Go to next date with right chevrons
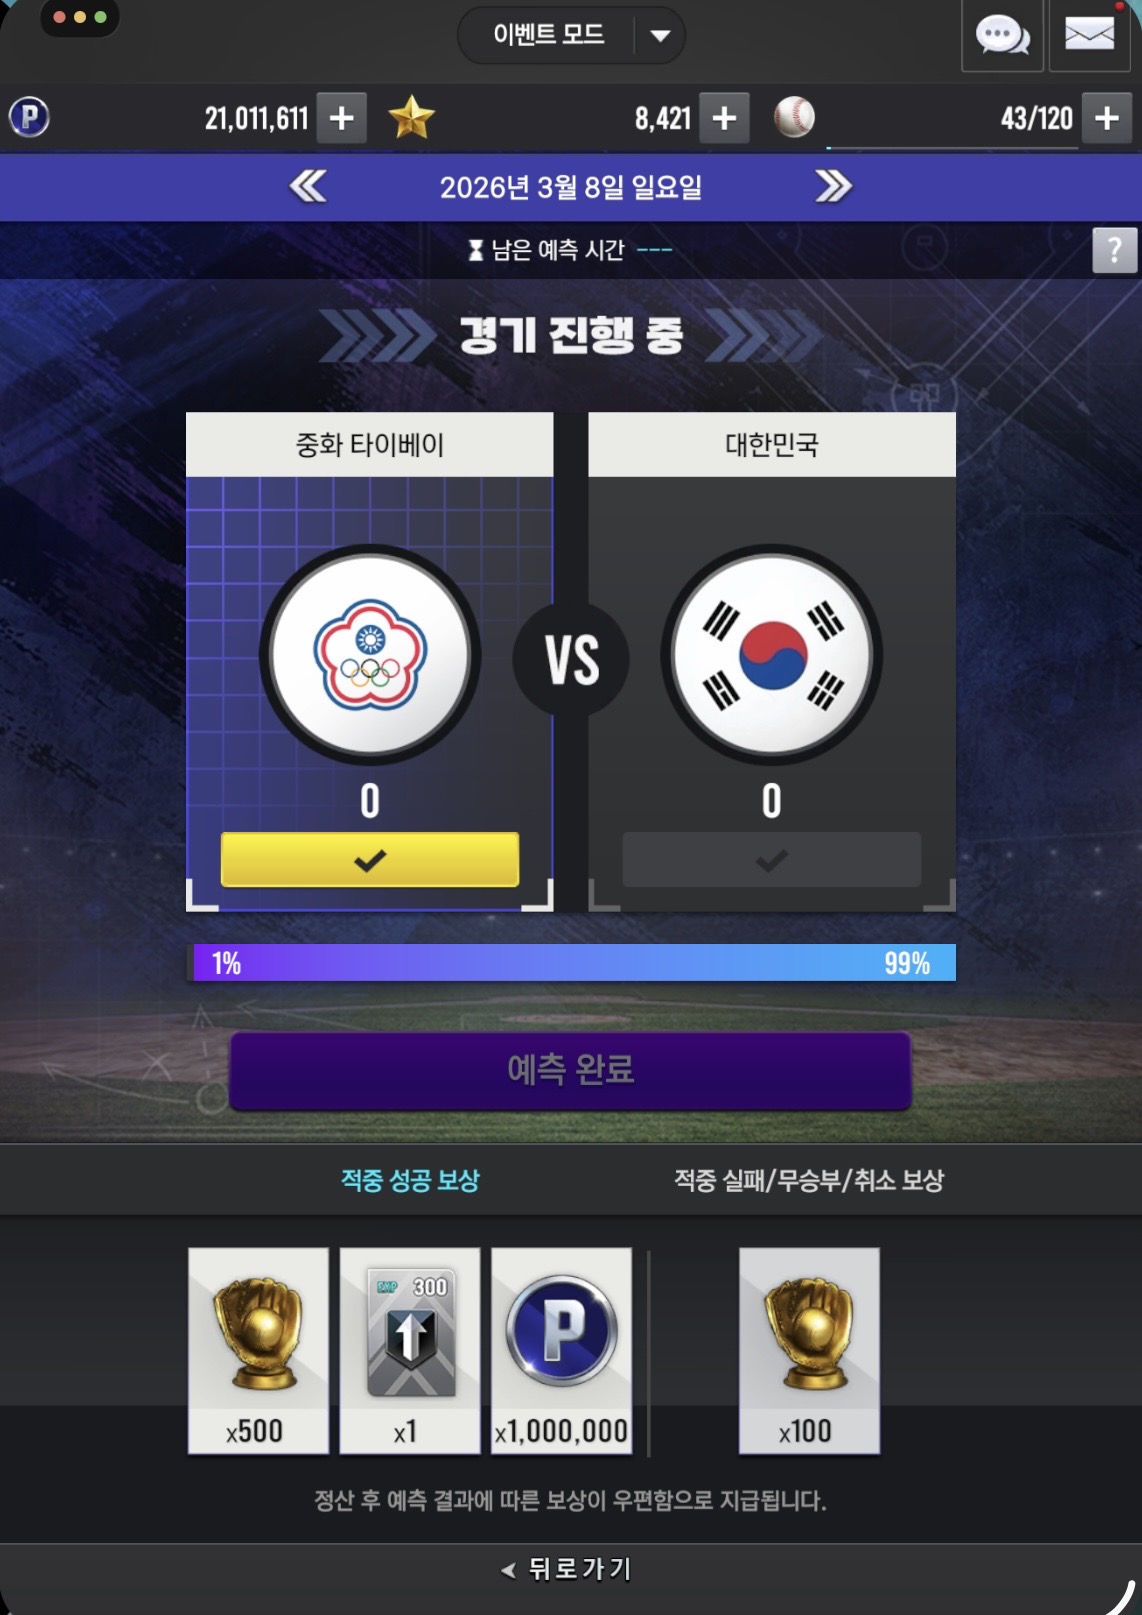This screenshot has width=1142, height=1615. (x=833, y=186)
